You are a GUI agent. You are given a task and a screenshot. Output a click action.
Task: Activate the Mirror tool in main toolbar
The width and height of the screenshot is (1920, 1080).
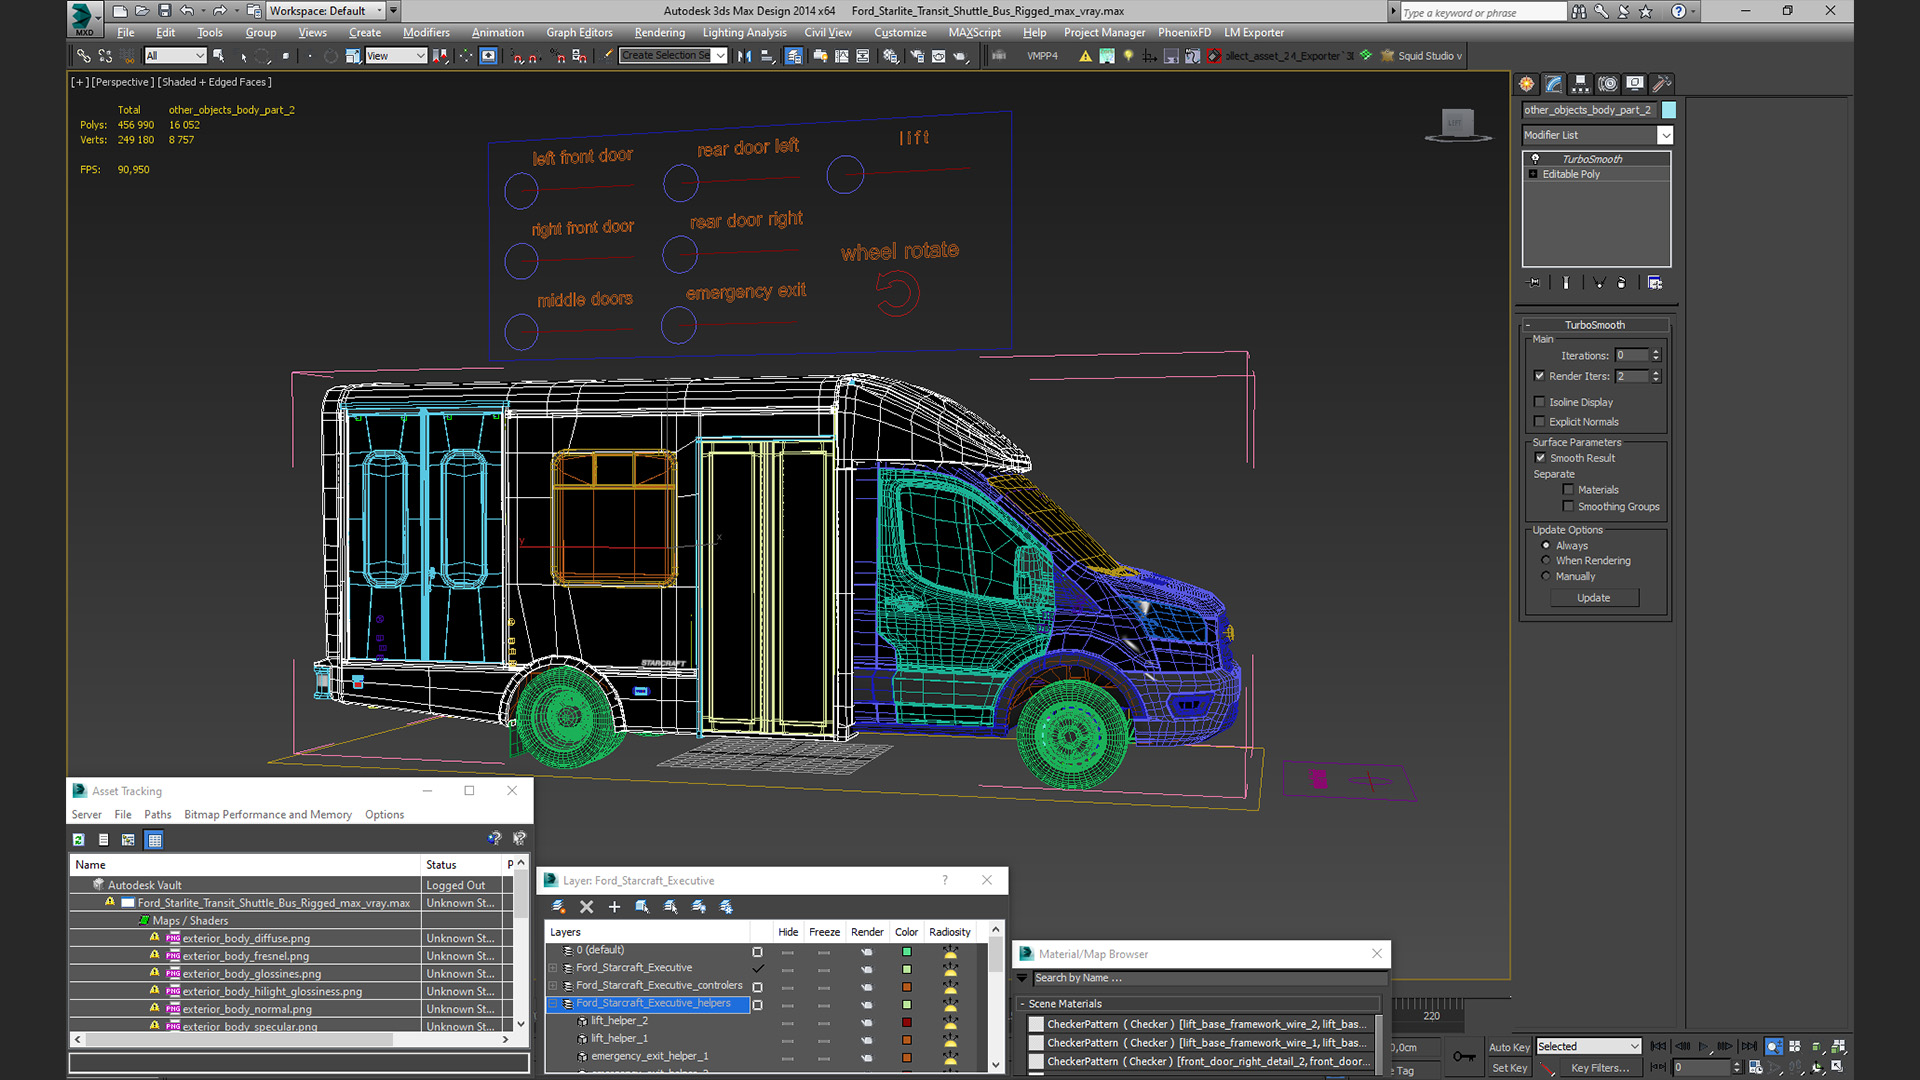point(744,56)
